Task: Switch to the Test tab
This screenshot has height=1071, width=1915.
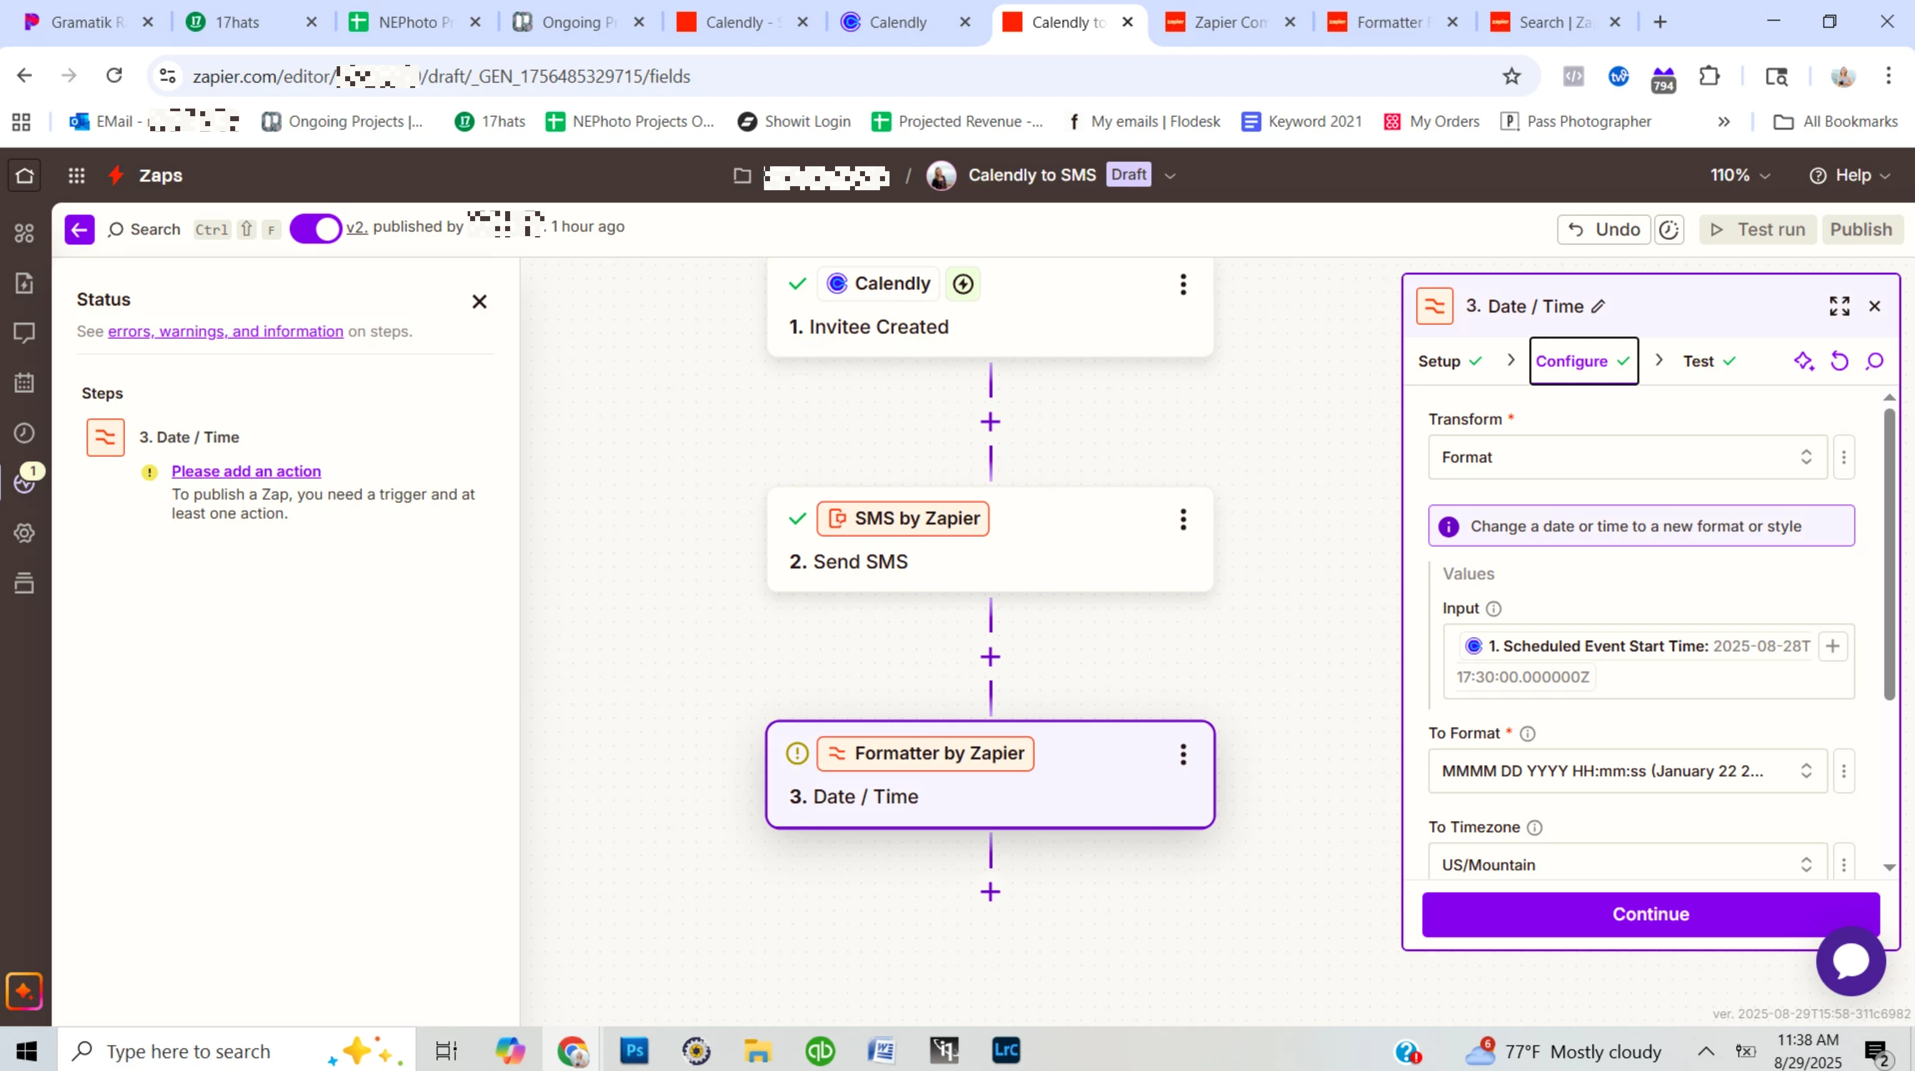Action: 1709,361
